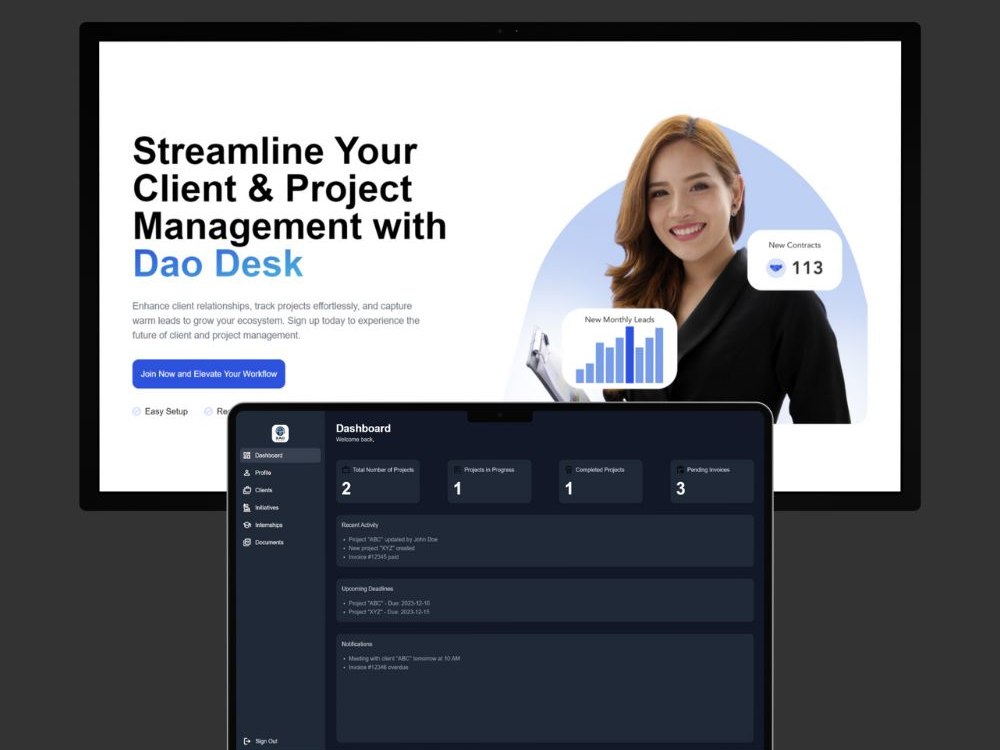This screenshot has height=750, width=1000.
Task: Click 'Meeting with client "ABC" tomorrow' notification
Action: pos(404,658)
